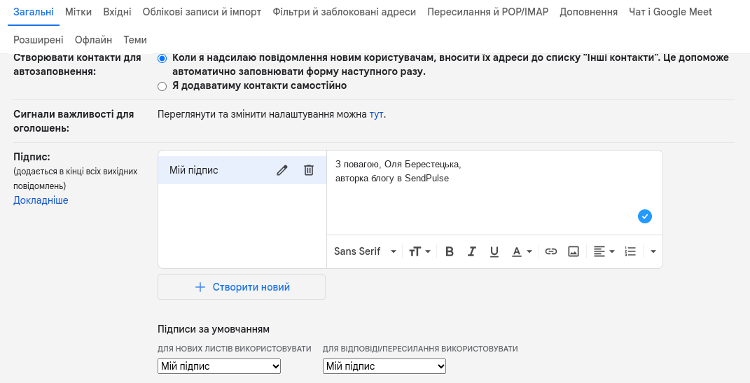Image resolution: width=750 pixels, height=383 pixels.
Task: Edit the "Мій підпис" signature name with pencil icon
Action: [x=282, y=170]
